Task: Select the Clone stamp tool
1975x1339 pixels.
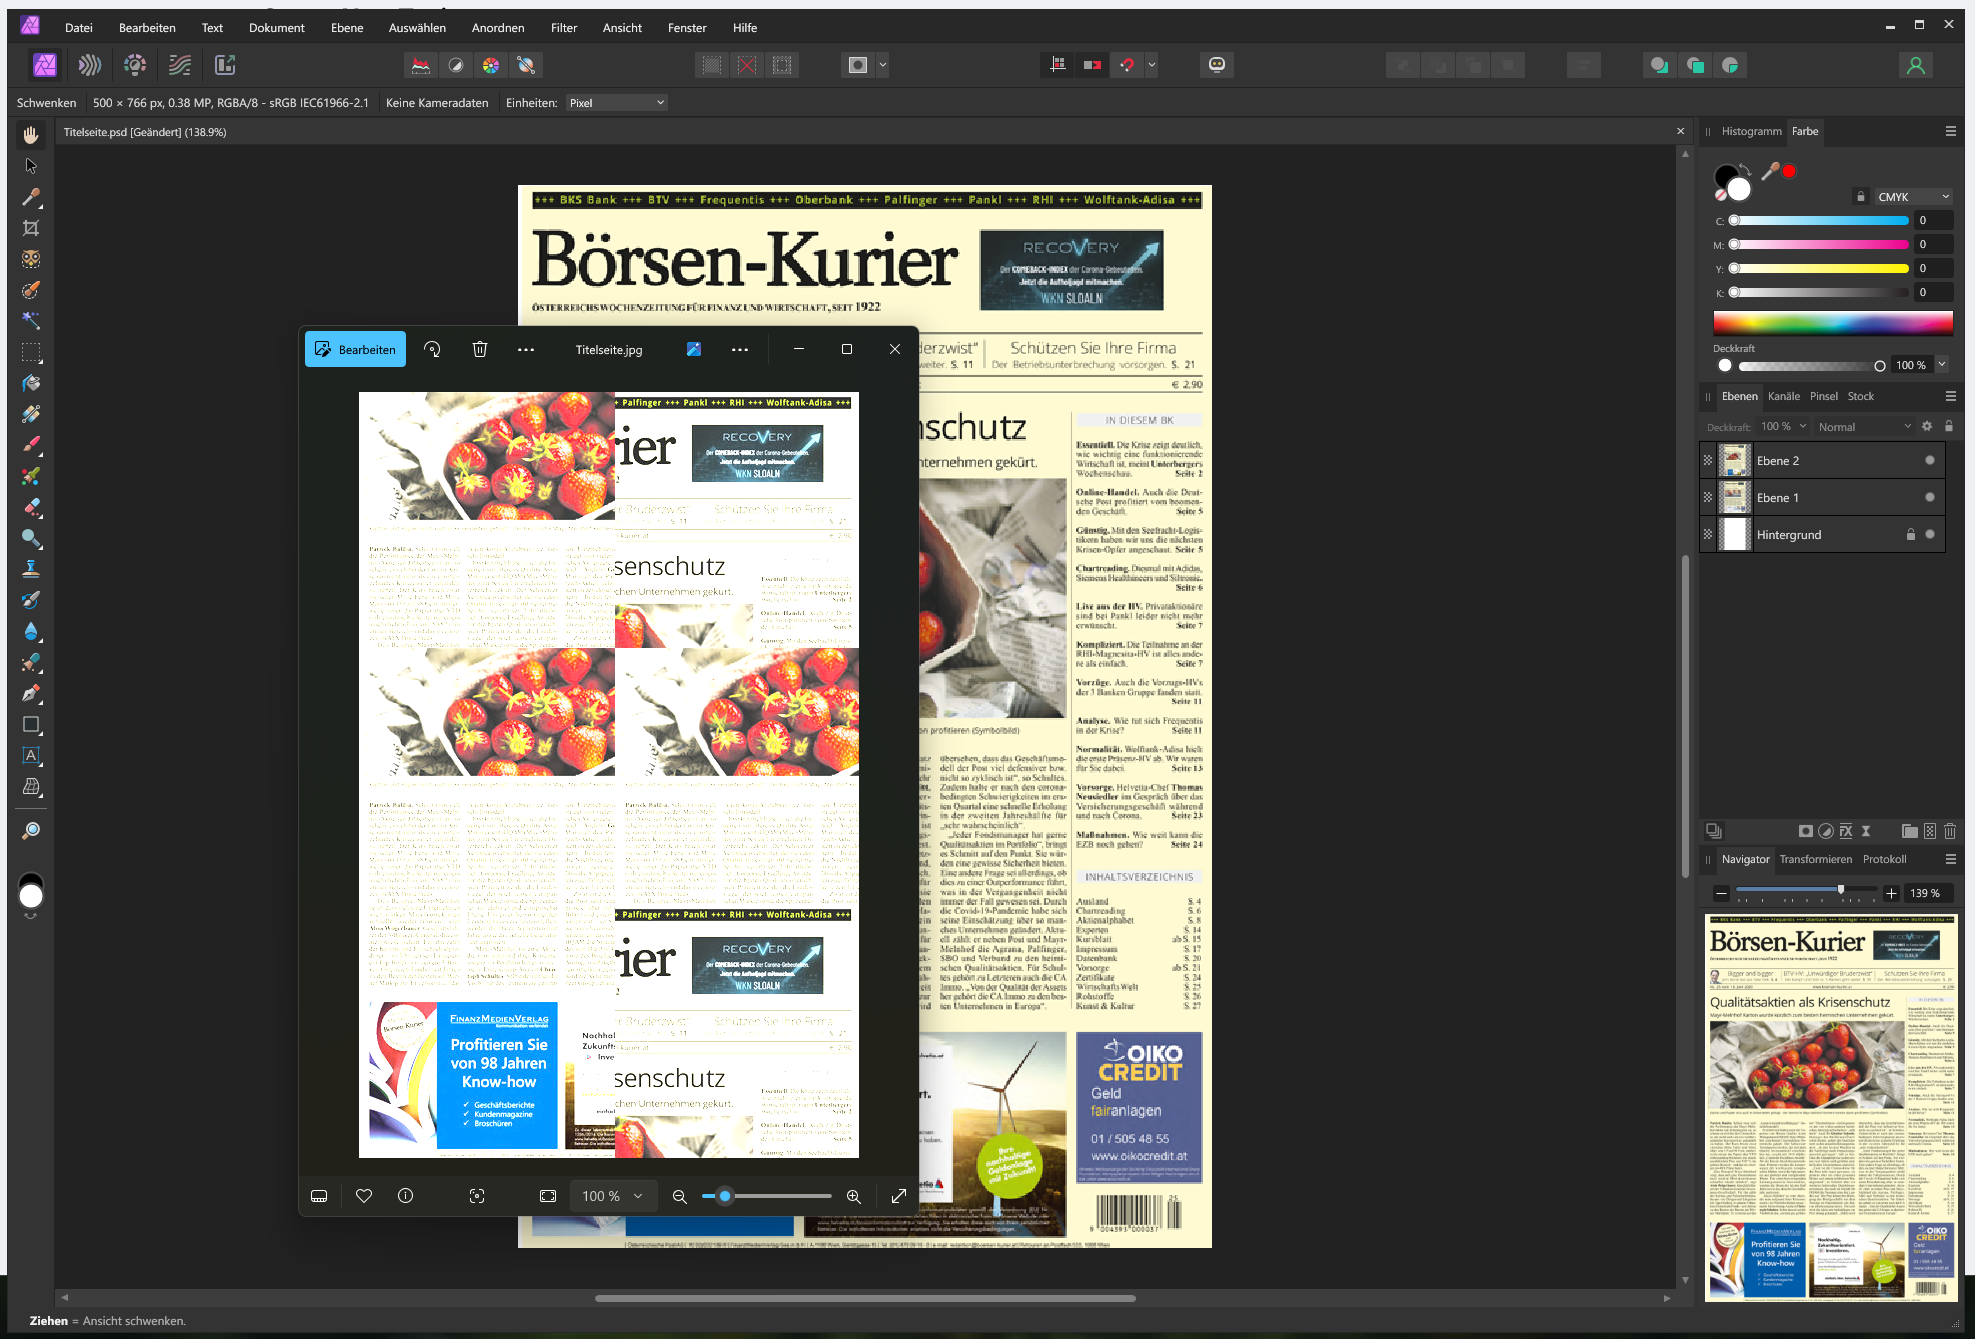Action: click(31, 569)
